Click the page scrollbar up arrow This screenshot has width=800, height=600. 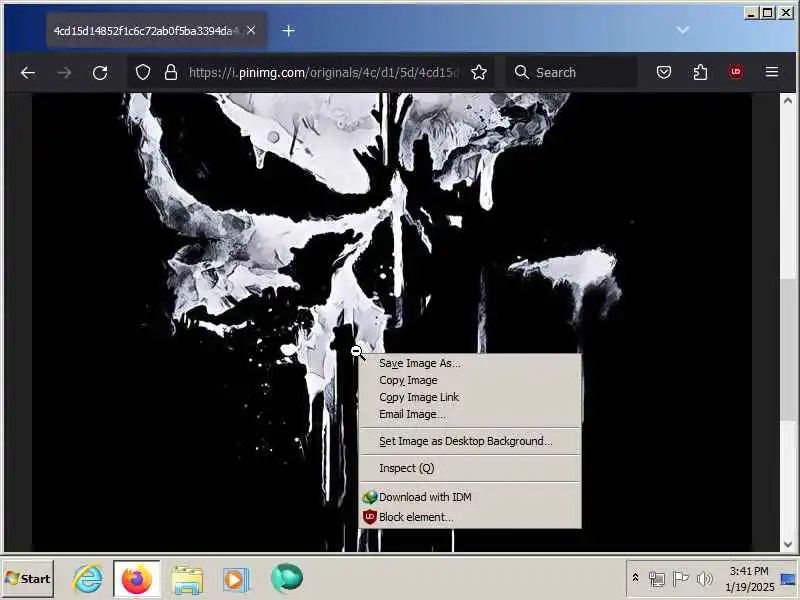click(788, 101)
